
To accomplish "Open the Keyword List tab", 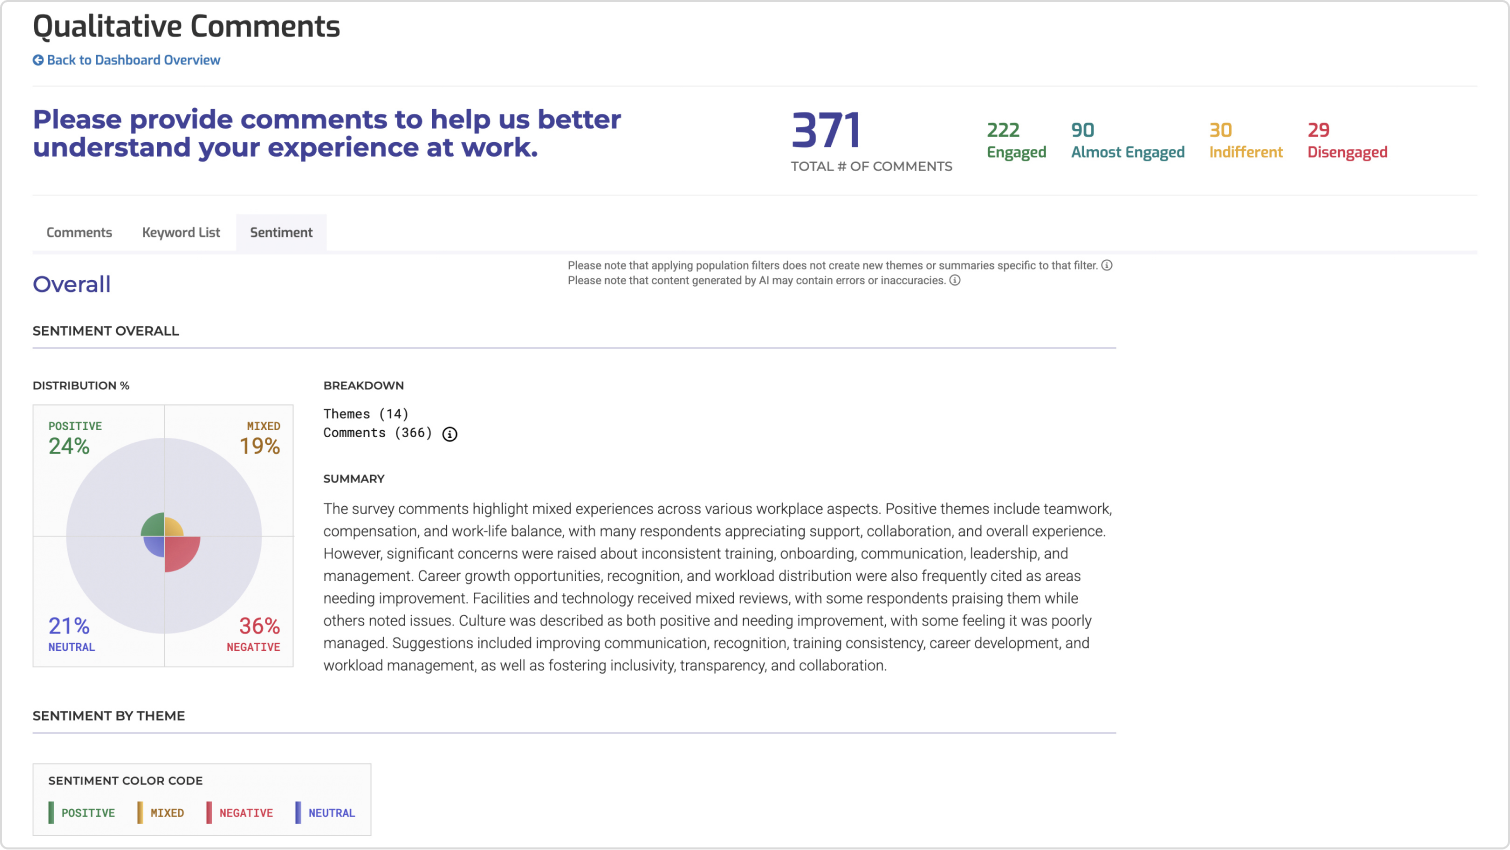I will click(x=181, y=232).
